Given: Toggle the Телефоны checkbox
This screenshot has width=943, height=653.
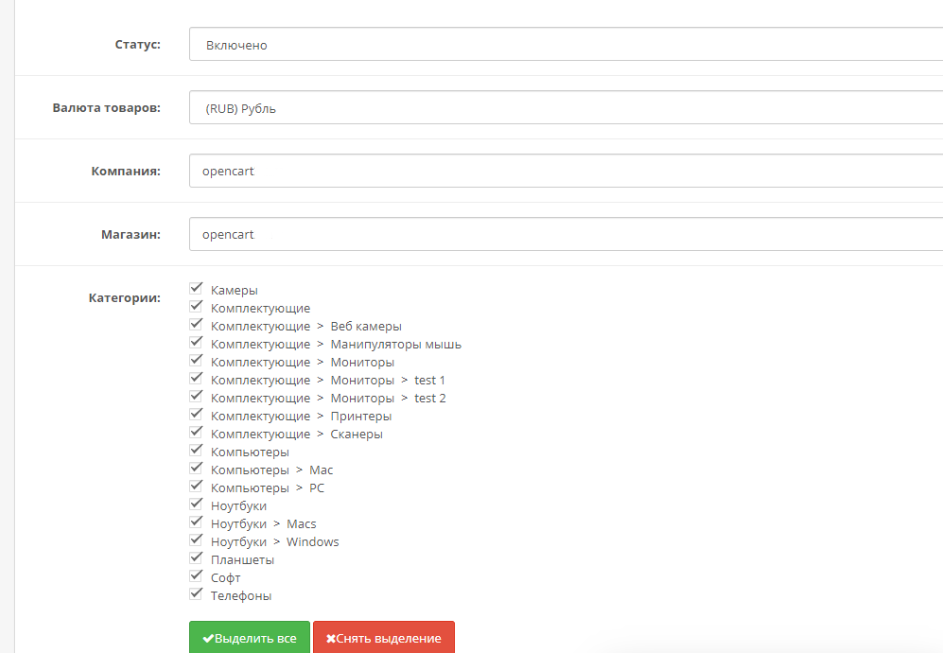Looking at the screenshot, I should 196,595.
